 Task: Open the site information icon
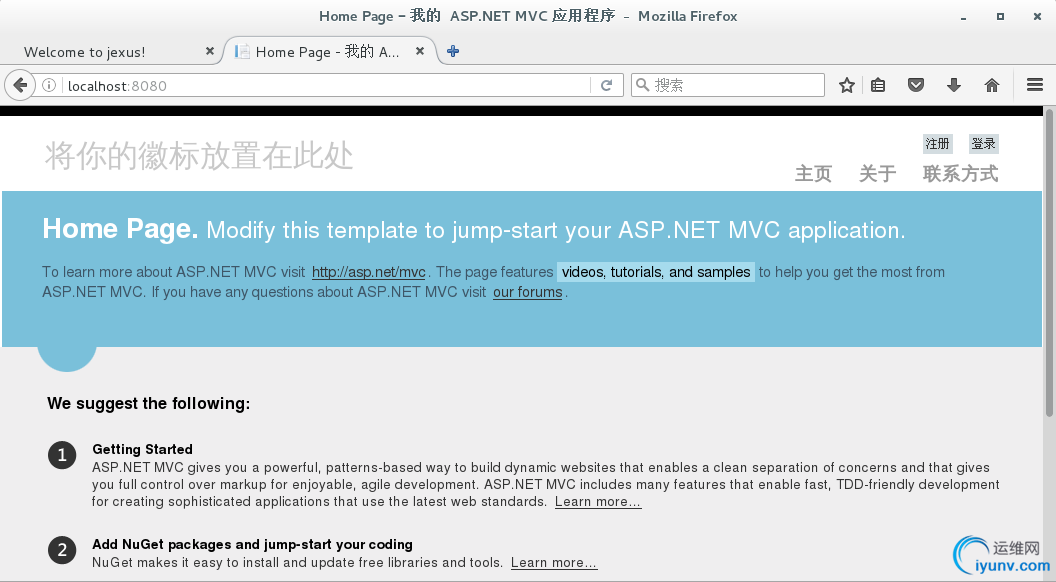point(48,86)
